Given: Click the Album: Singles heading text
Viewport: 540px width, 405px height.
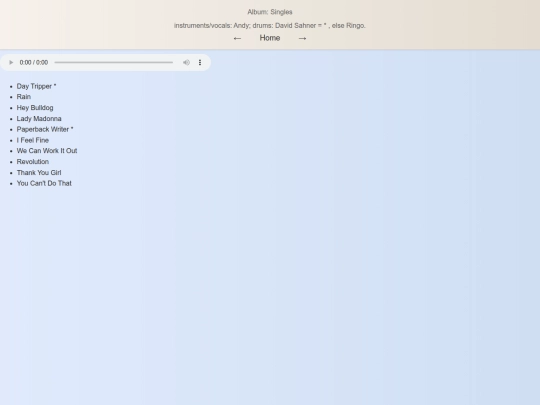Looking at the screenshot, I should 270,12.
